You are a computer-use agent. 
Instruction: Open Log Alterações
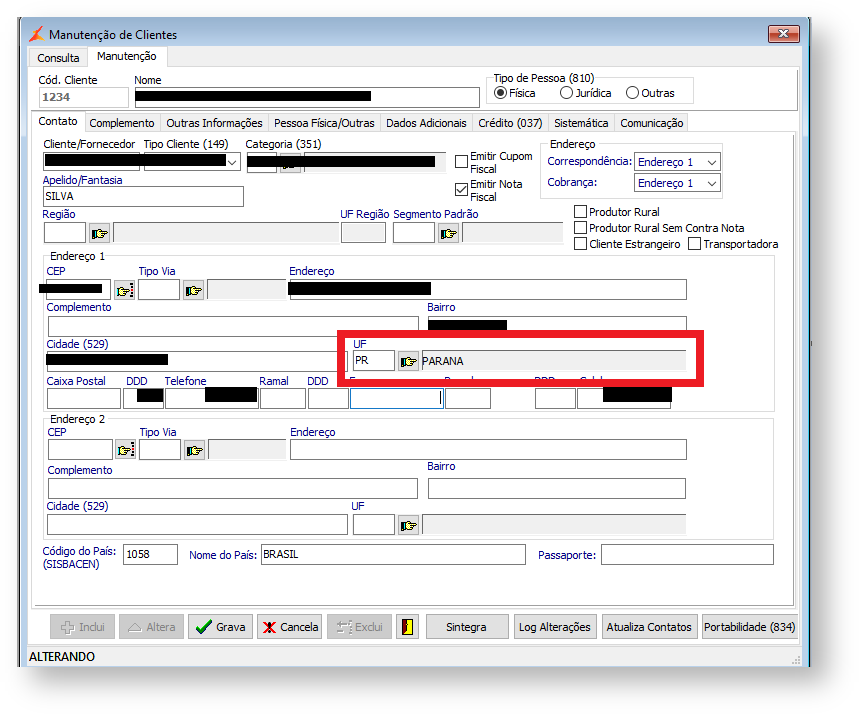555,627
